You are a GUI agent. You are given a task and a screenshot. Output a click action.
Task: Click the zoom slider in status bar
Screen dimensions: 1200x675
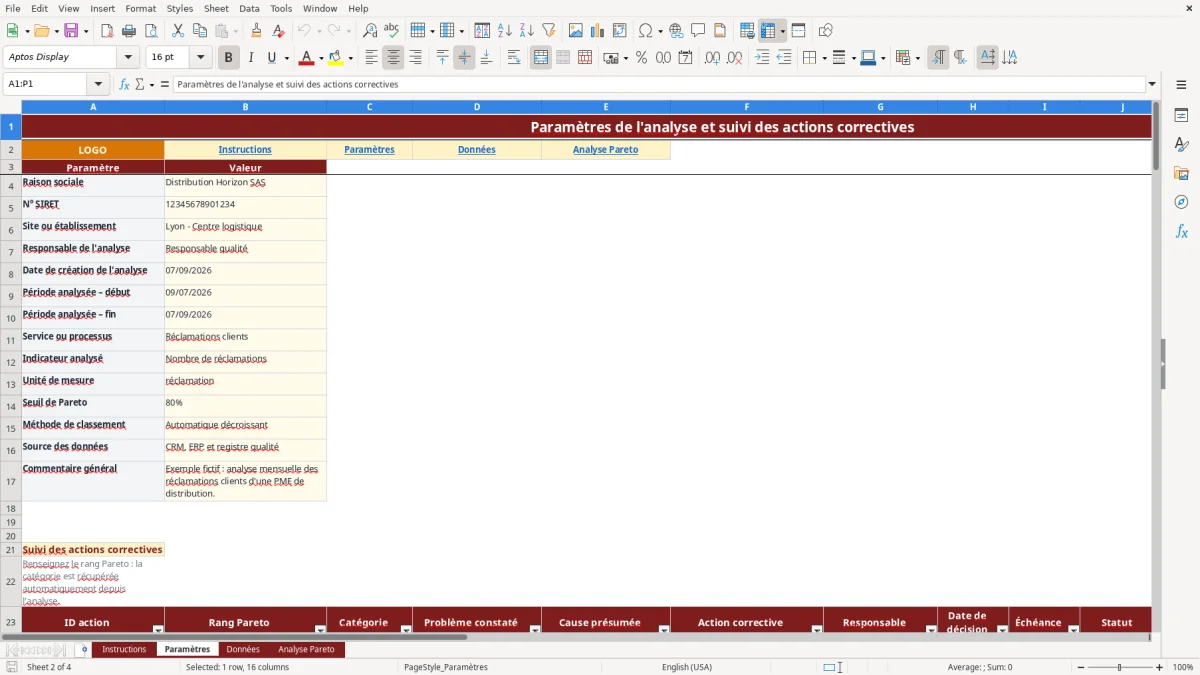point(1119,667)
